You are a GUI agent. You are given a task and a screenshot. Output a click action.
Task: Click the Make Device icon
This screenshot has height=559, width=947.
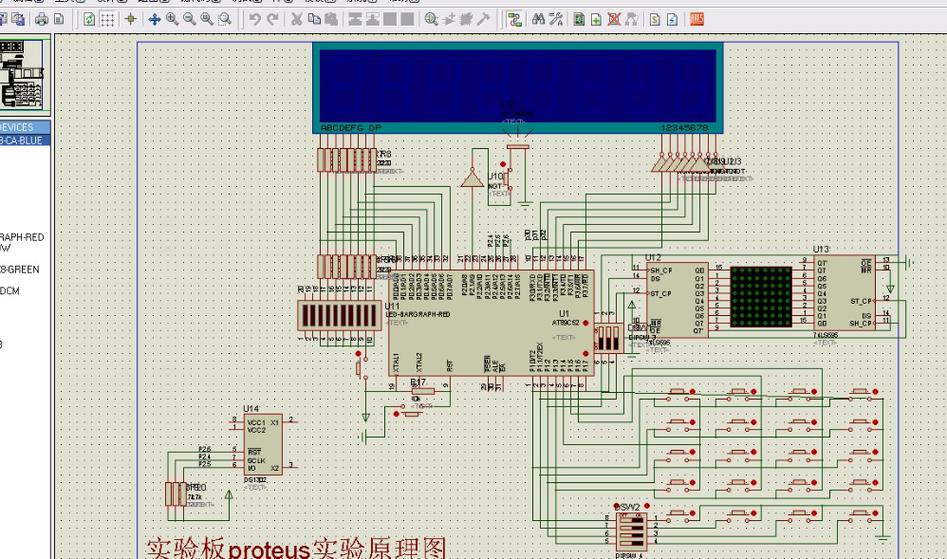pyautogui.click(x=449, y=19)
